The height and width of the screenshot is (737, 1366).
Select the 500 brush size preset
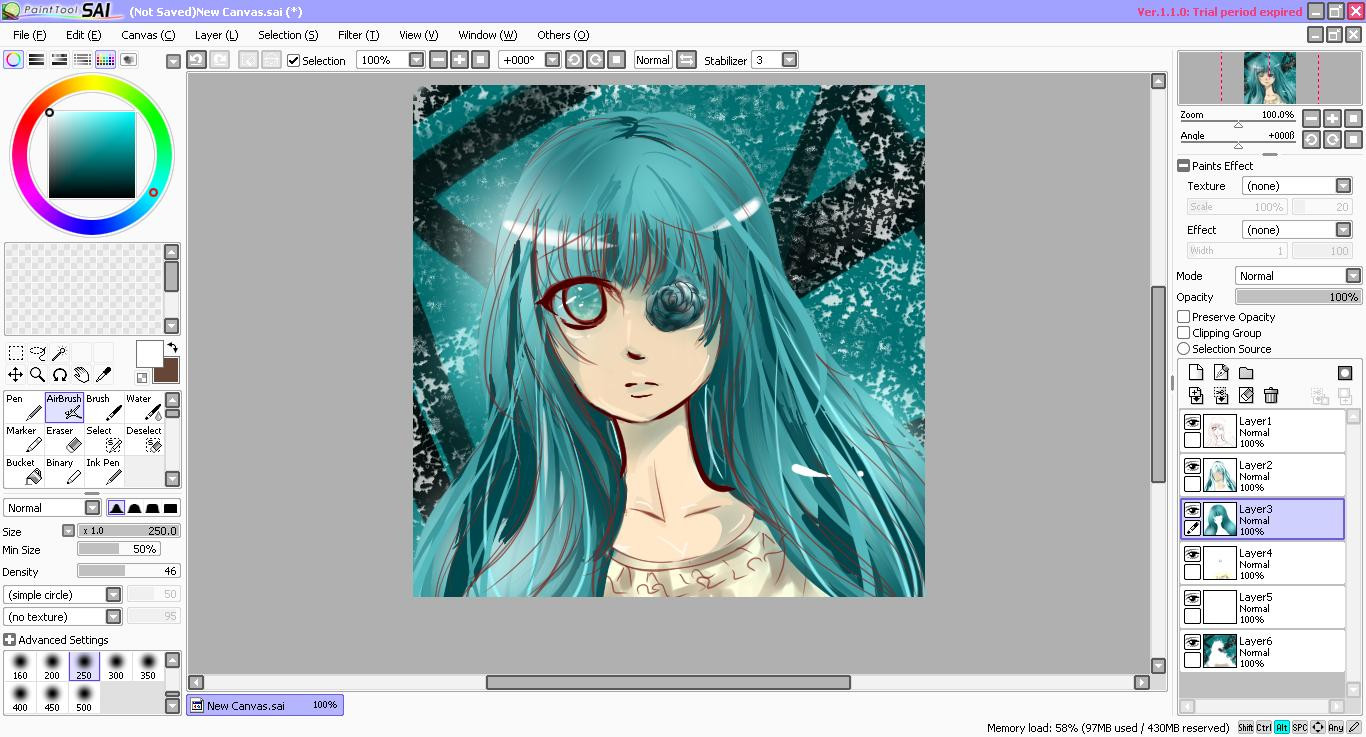(x=84, y=699)
